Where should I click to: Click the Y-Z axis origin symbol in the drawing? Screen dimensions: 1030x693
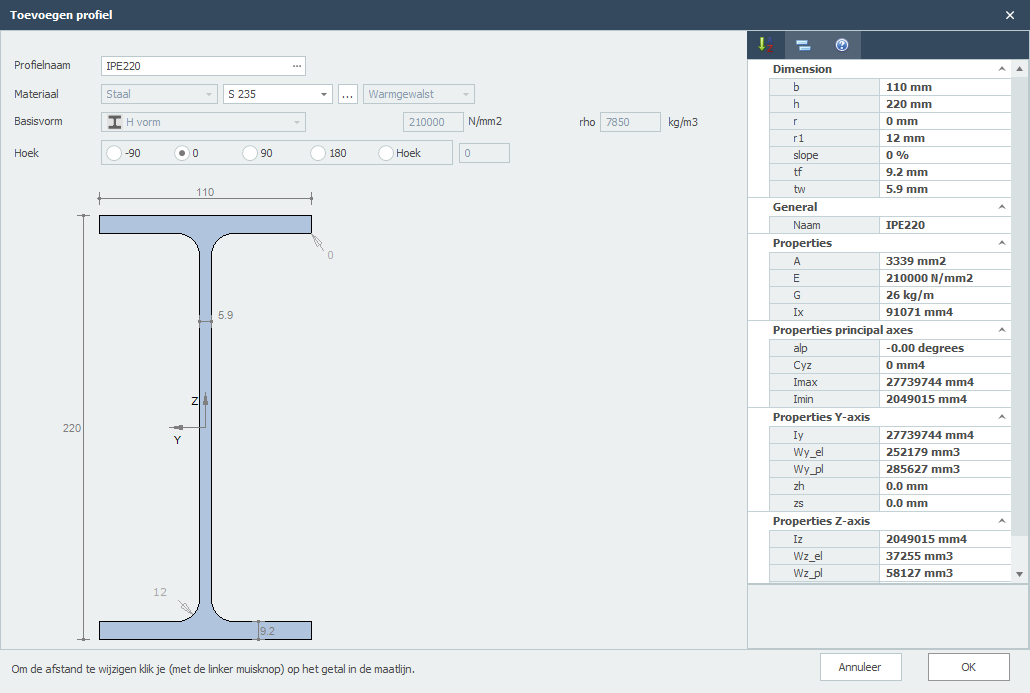point(204,427)
